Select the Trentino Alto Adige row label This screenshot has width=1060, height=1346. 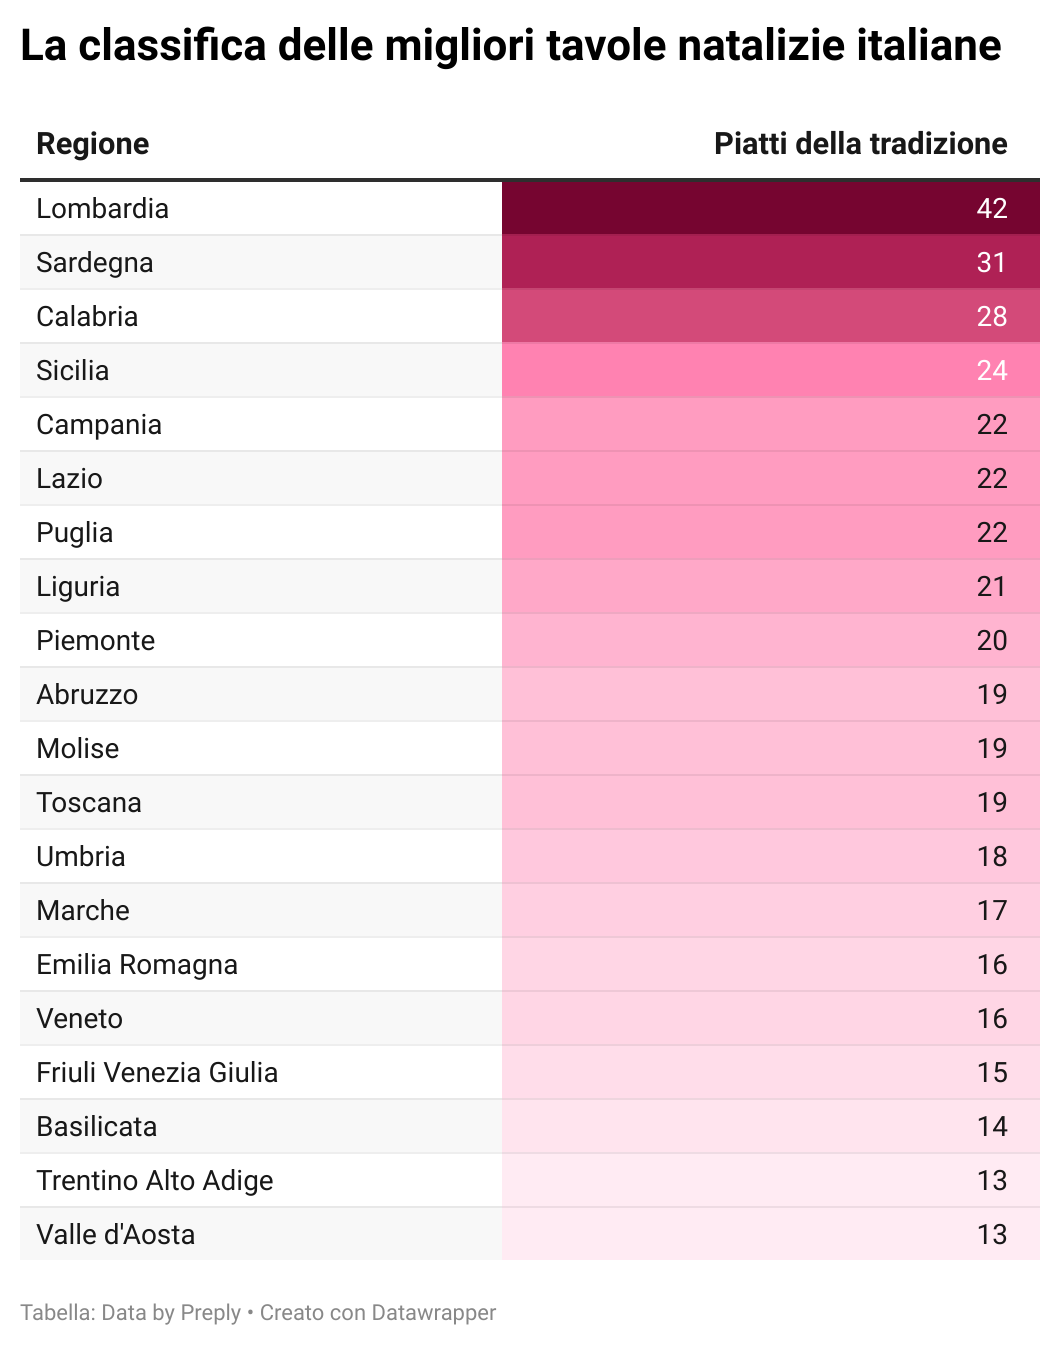155,1180
